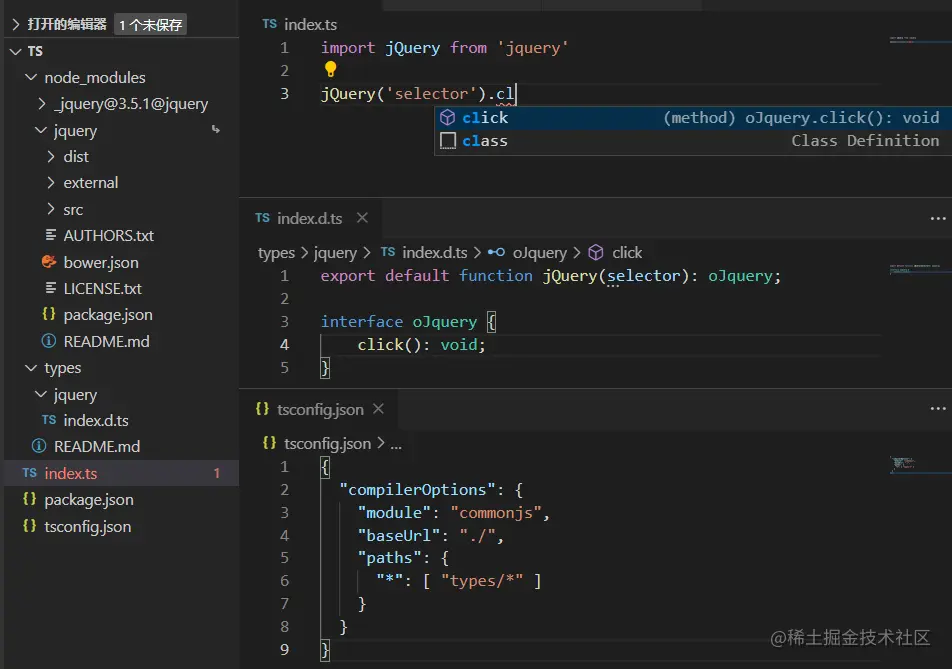
Task: Expand the _jquery@3.5.1@jquery folder
Action: click(41, 104)
